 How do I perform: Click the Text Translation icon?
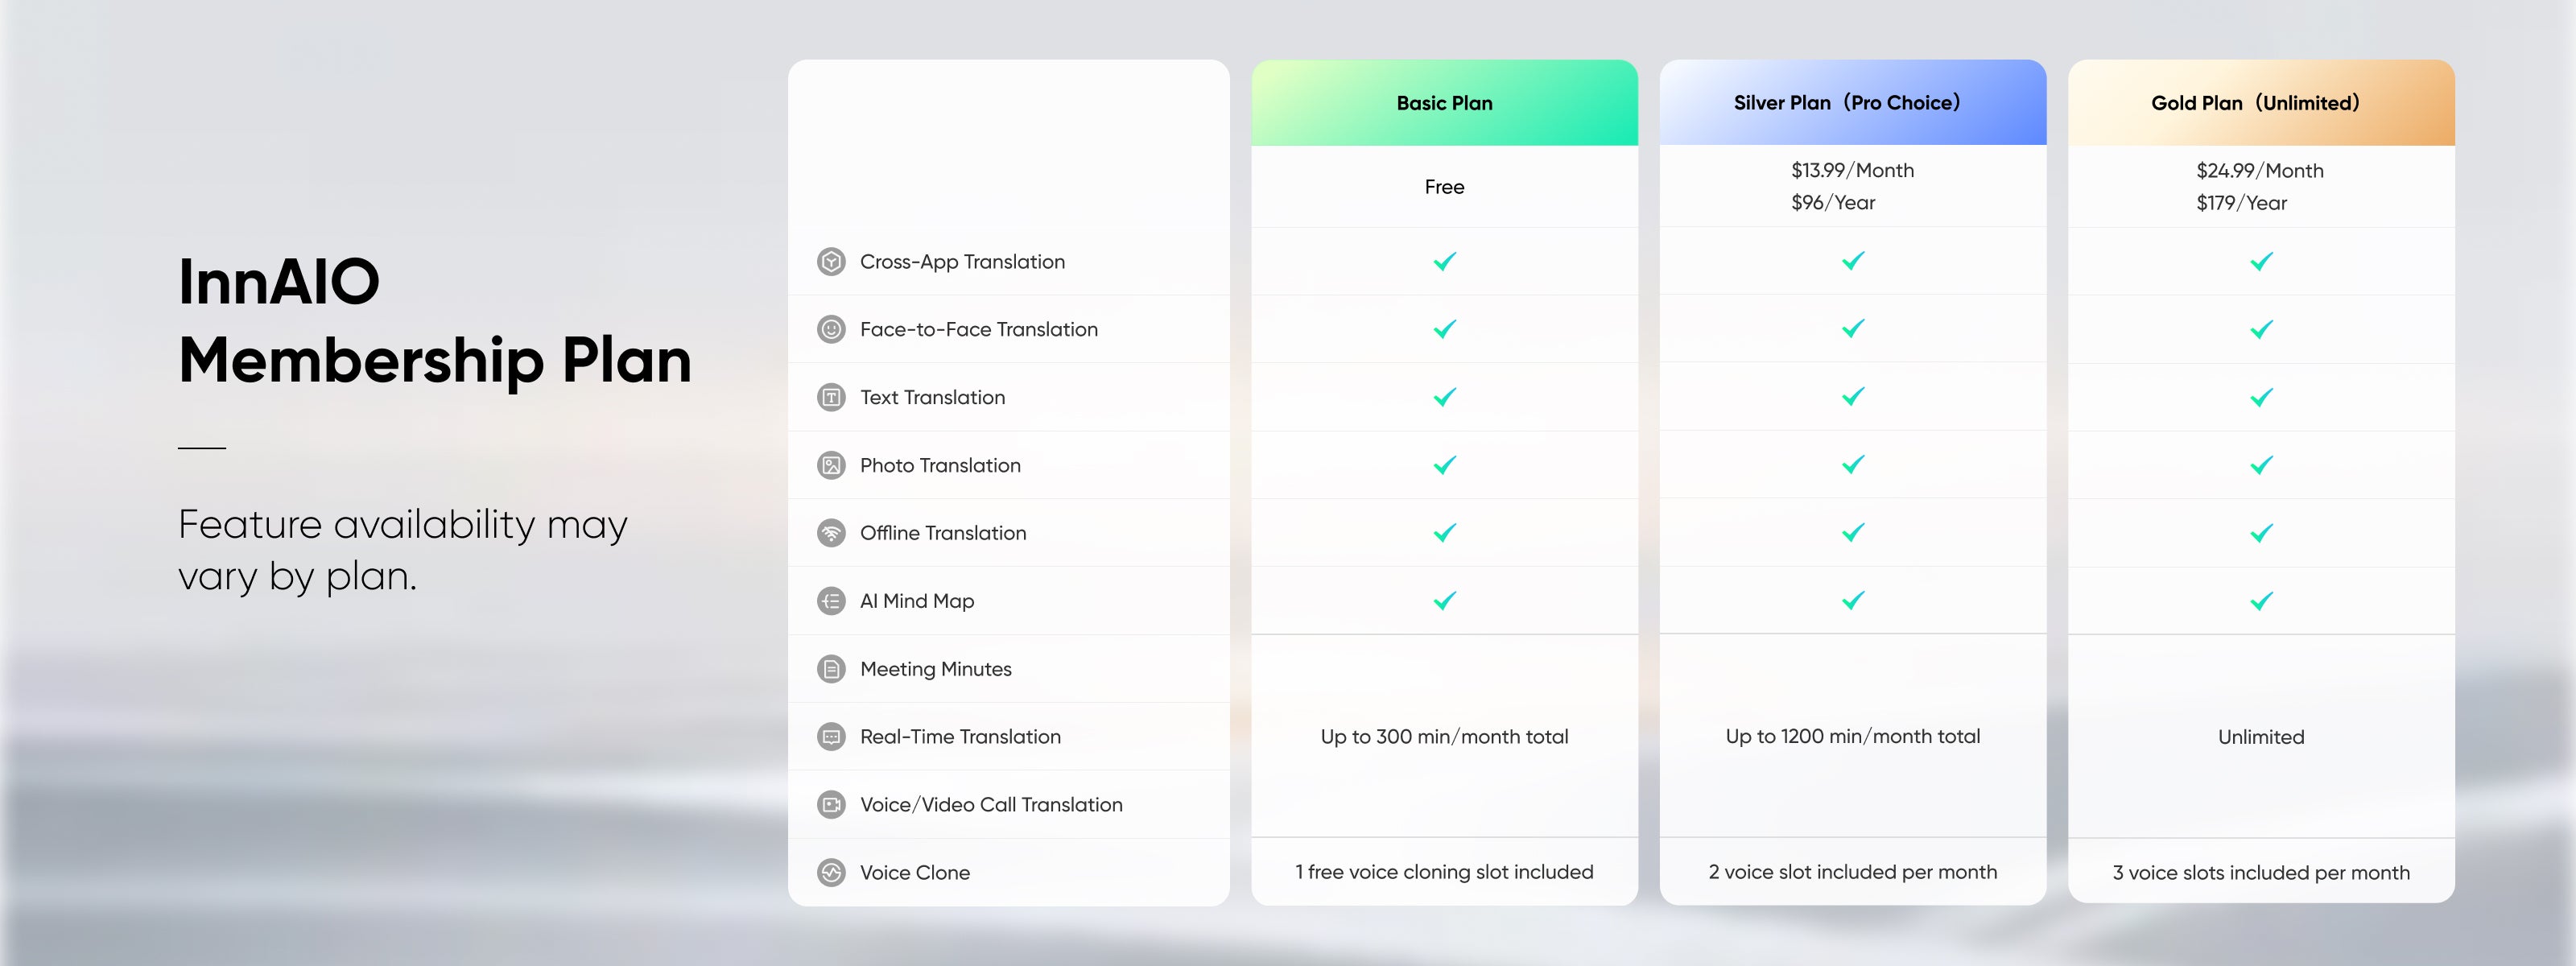pyautogui.click(x=831, y=398)
